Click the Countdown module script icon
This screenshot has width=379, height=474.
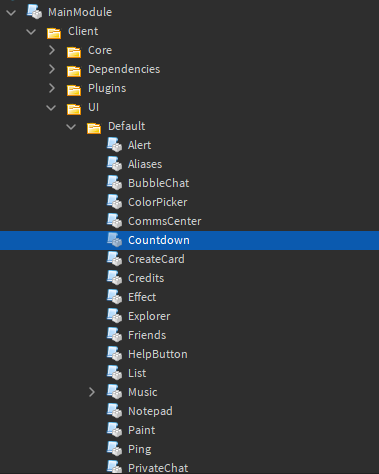pos(114,240)
